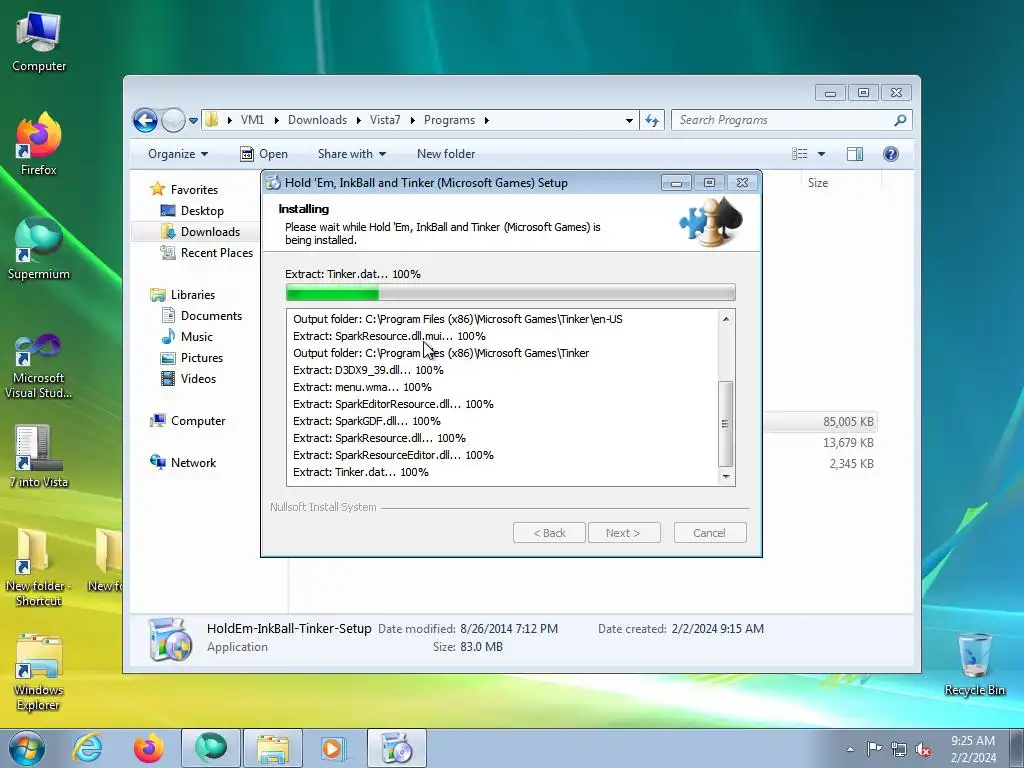This screenshot has height=768, width=1024.
Task: Open the muted volume tray icon
Action: tap(923, 749)
